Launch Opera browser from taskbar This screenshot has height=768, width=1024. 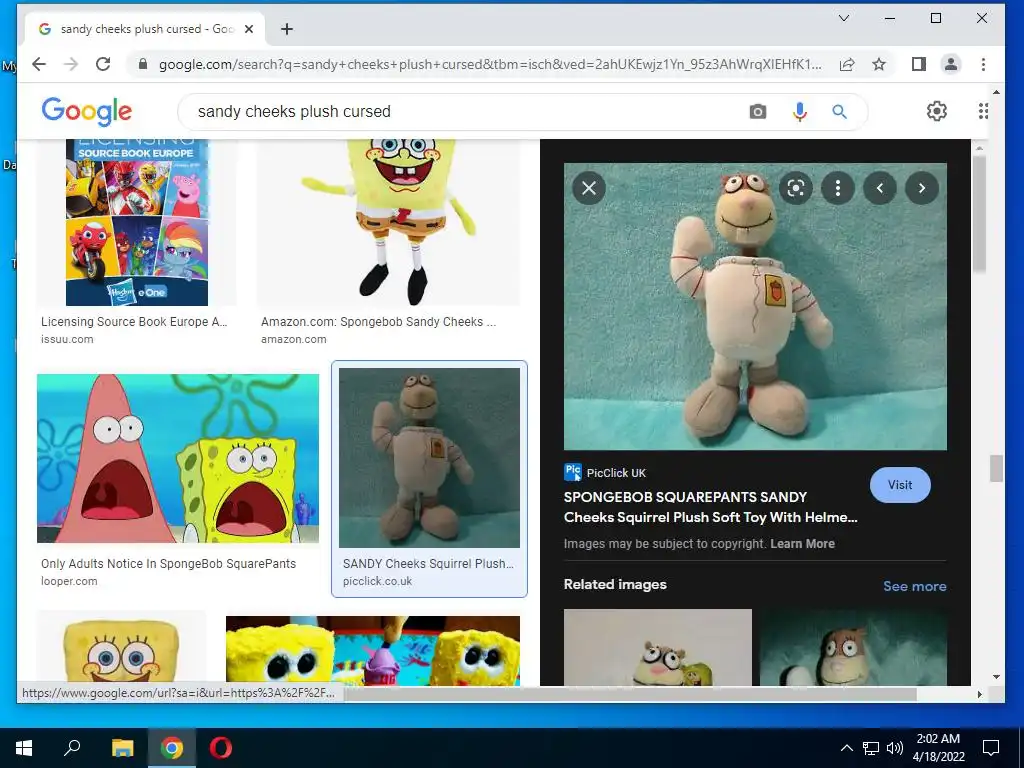pyautogui.click(x=221, y=748)
